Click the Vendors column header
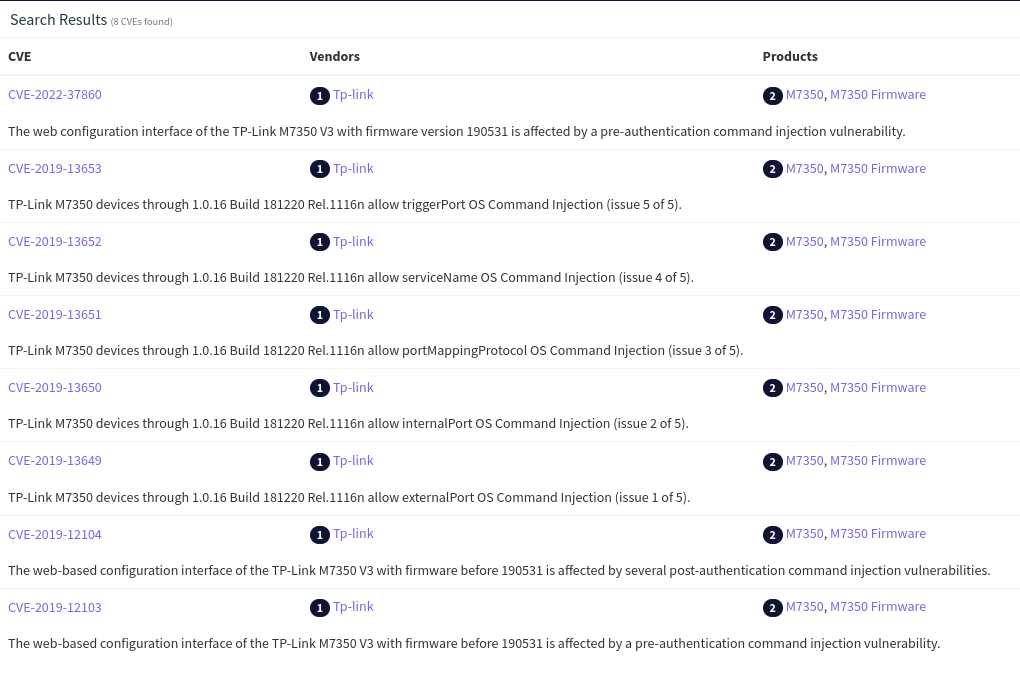Viewport: 1020px width, 676px height. (334, 56)
